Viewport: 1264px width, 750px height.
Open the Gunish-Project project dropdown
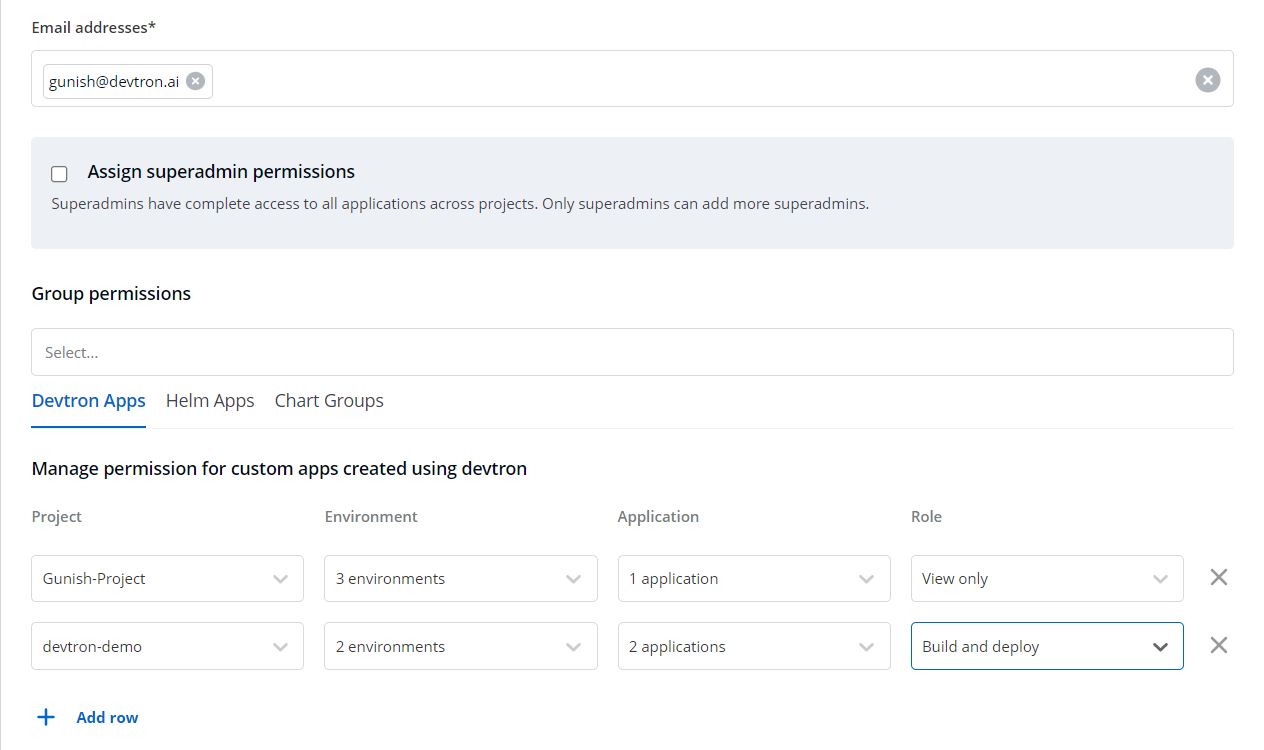[167, 579]
